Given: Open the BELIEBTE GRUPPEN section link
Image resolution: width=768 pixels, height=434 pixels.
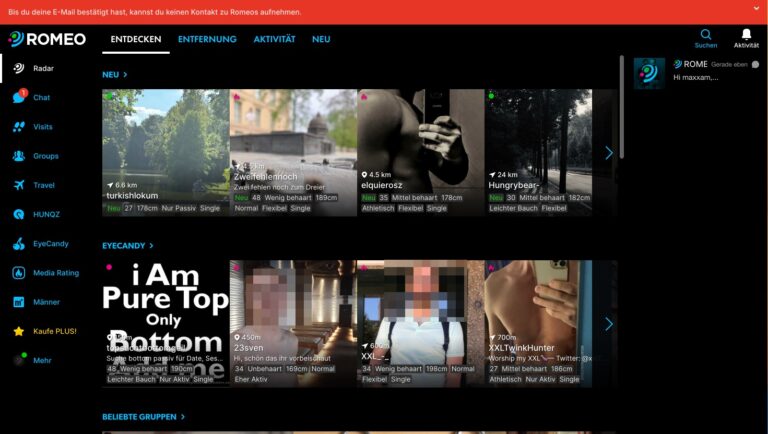Looking at the screenshot, I should 144,417.
